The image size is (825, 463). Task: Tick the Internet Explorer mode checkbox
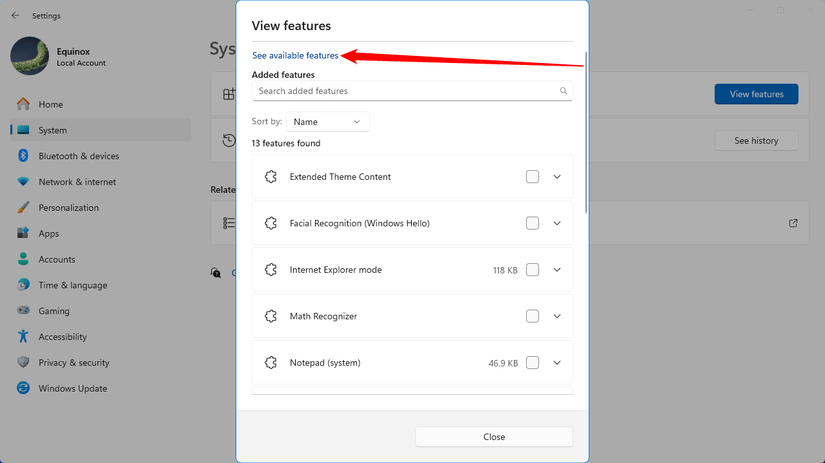[532, 270]
